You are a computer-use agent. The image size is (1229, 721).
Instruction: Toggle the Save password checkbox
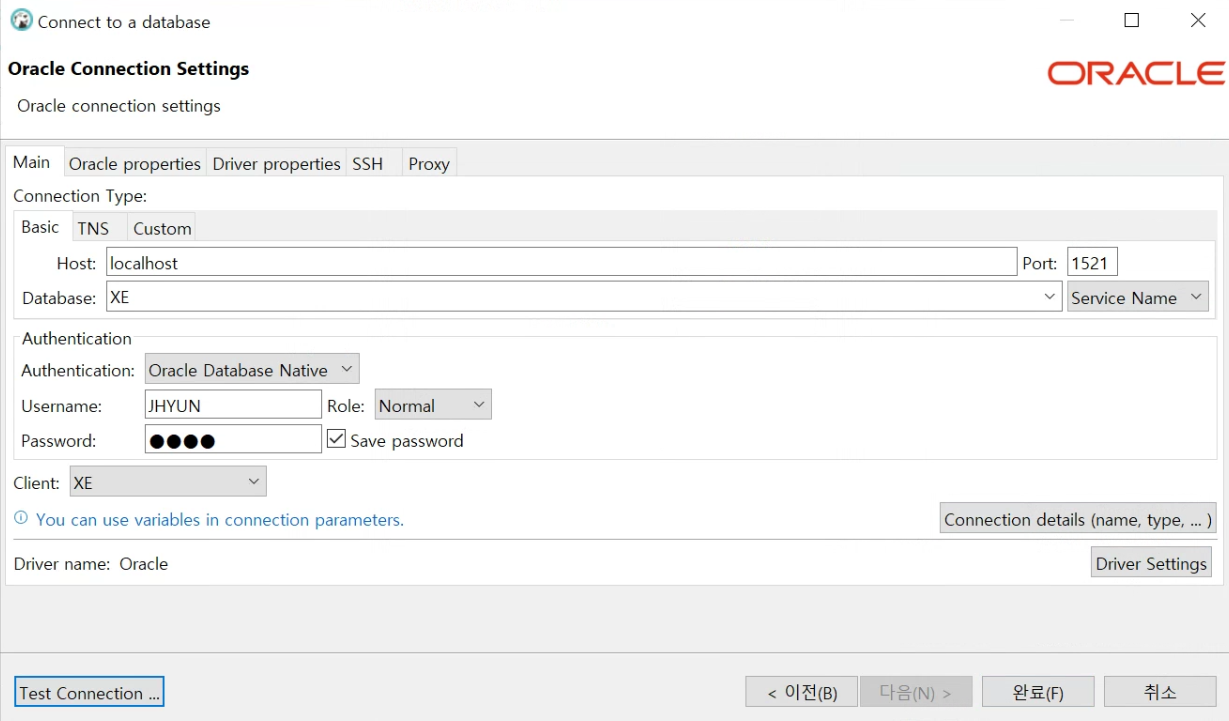point(336,439)
